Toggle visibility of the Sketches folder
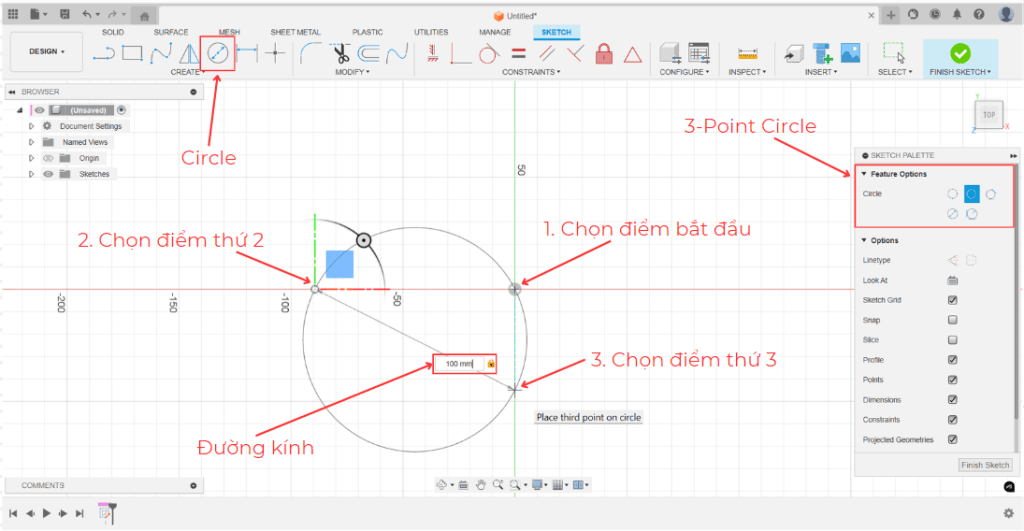 coord(47,174)
